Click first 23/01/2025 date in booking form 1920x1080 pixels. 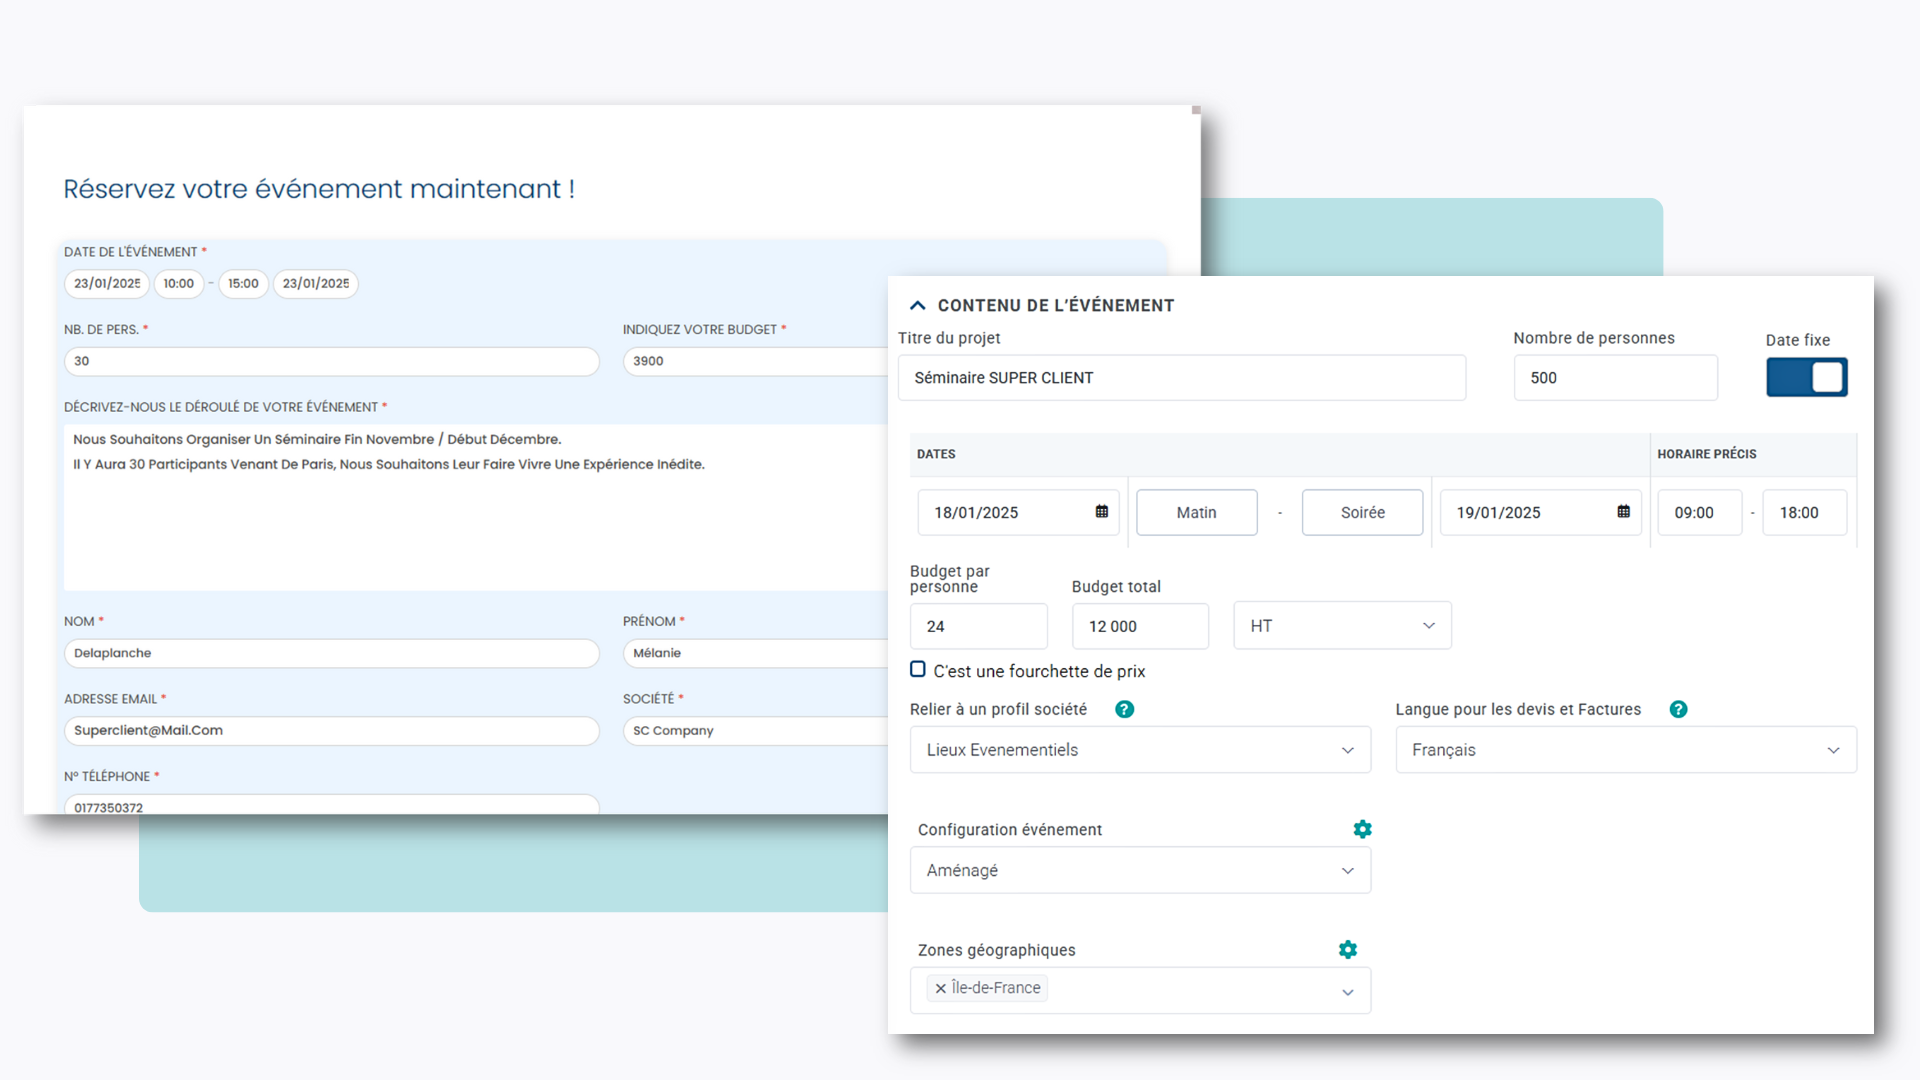pos(107,284)
